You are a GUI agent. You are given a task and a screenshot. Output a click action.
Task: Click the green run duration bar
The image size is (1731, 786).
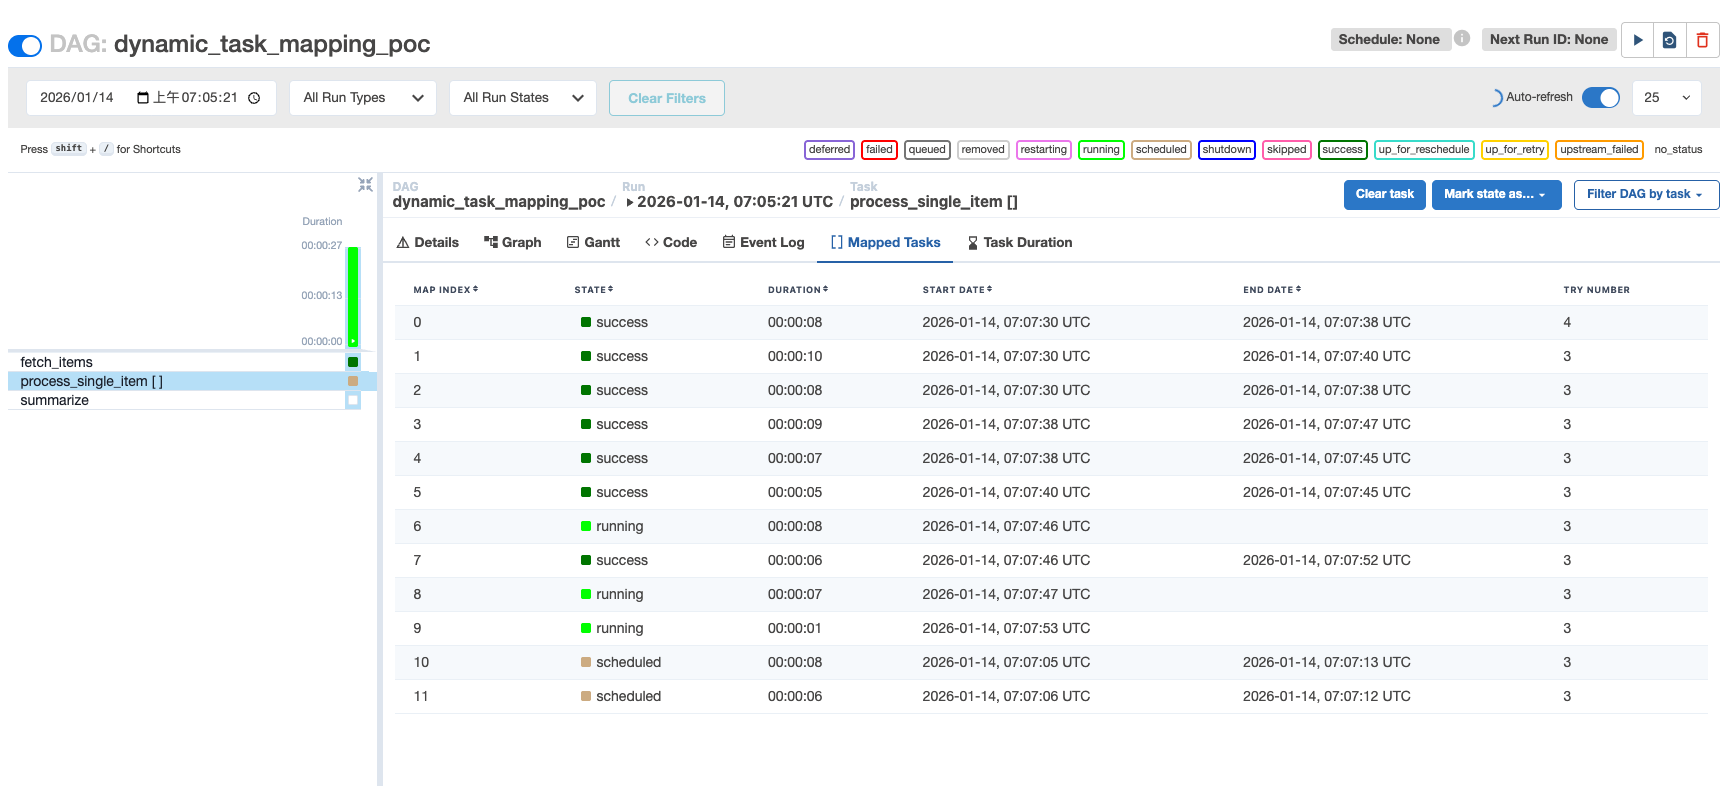point(353,296)
